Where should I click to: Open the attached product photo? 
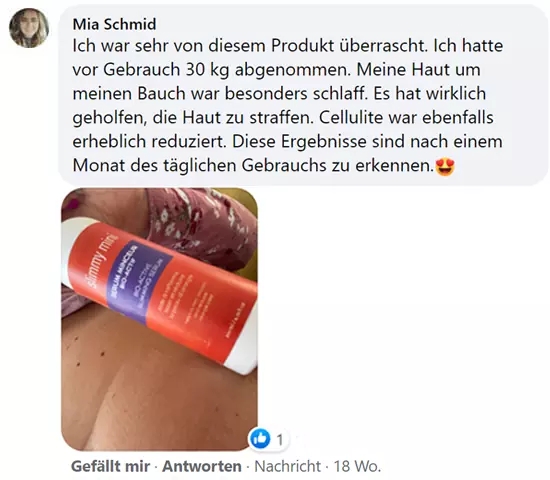coord(160,319)
